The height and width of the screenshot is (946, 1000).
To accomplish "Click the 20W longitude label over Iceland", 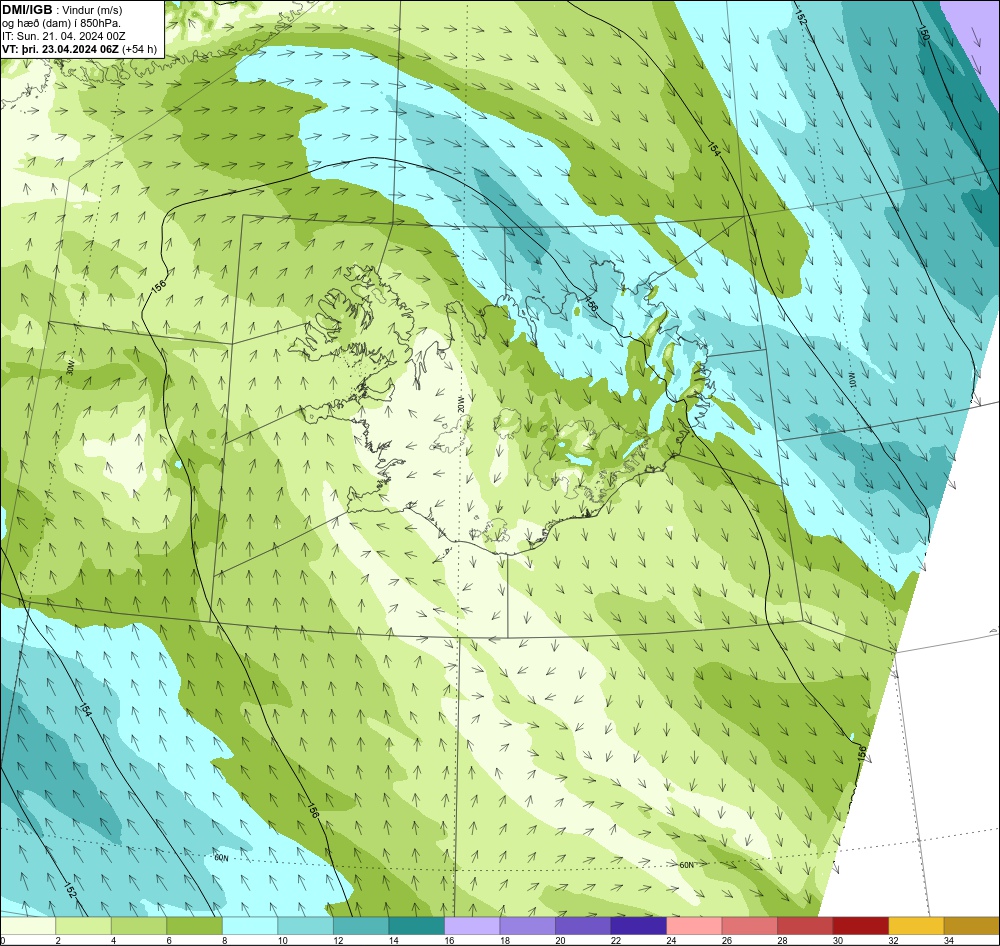I will (x=461, y=403).
